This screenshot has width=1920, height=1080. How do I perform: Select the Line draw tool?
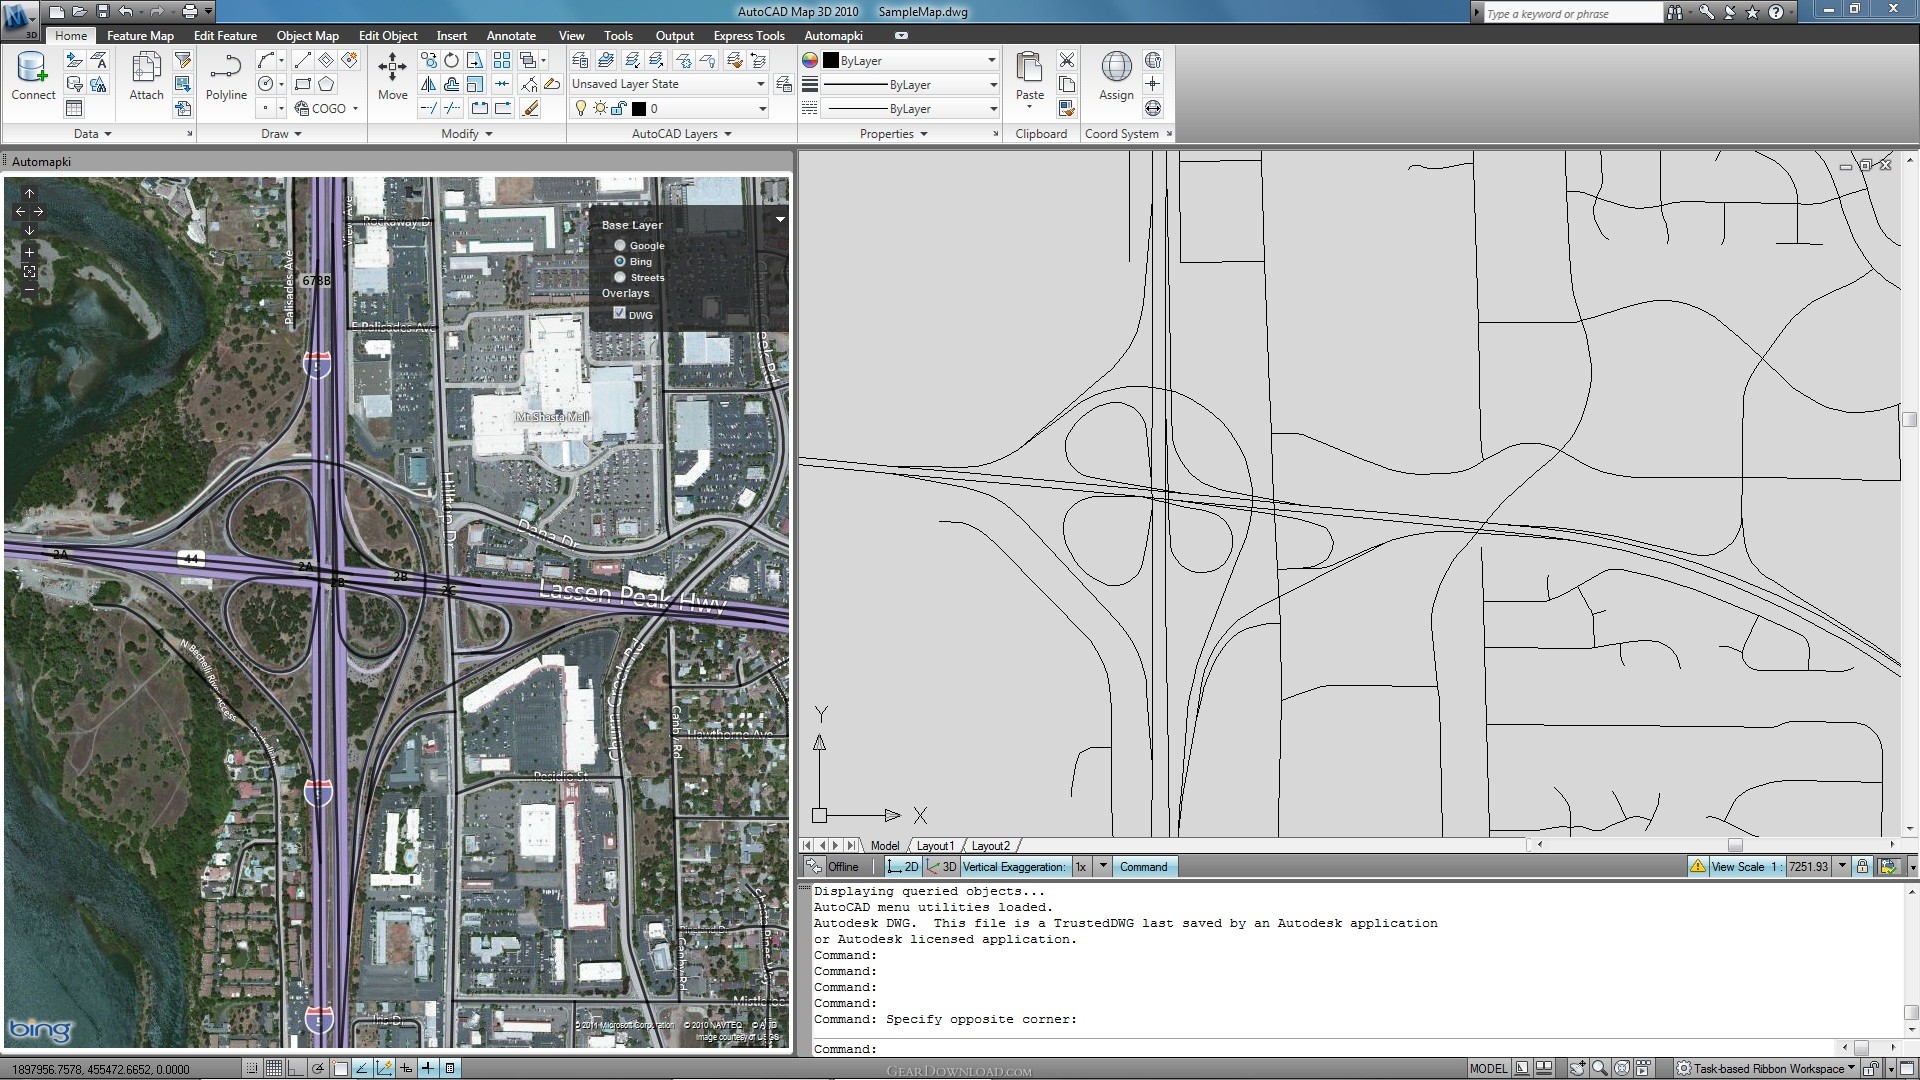pyautogui.click(x=302, y=60)
